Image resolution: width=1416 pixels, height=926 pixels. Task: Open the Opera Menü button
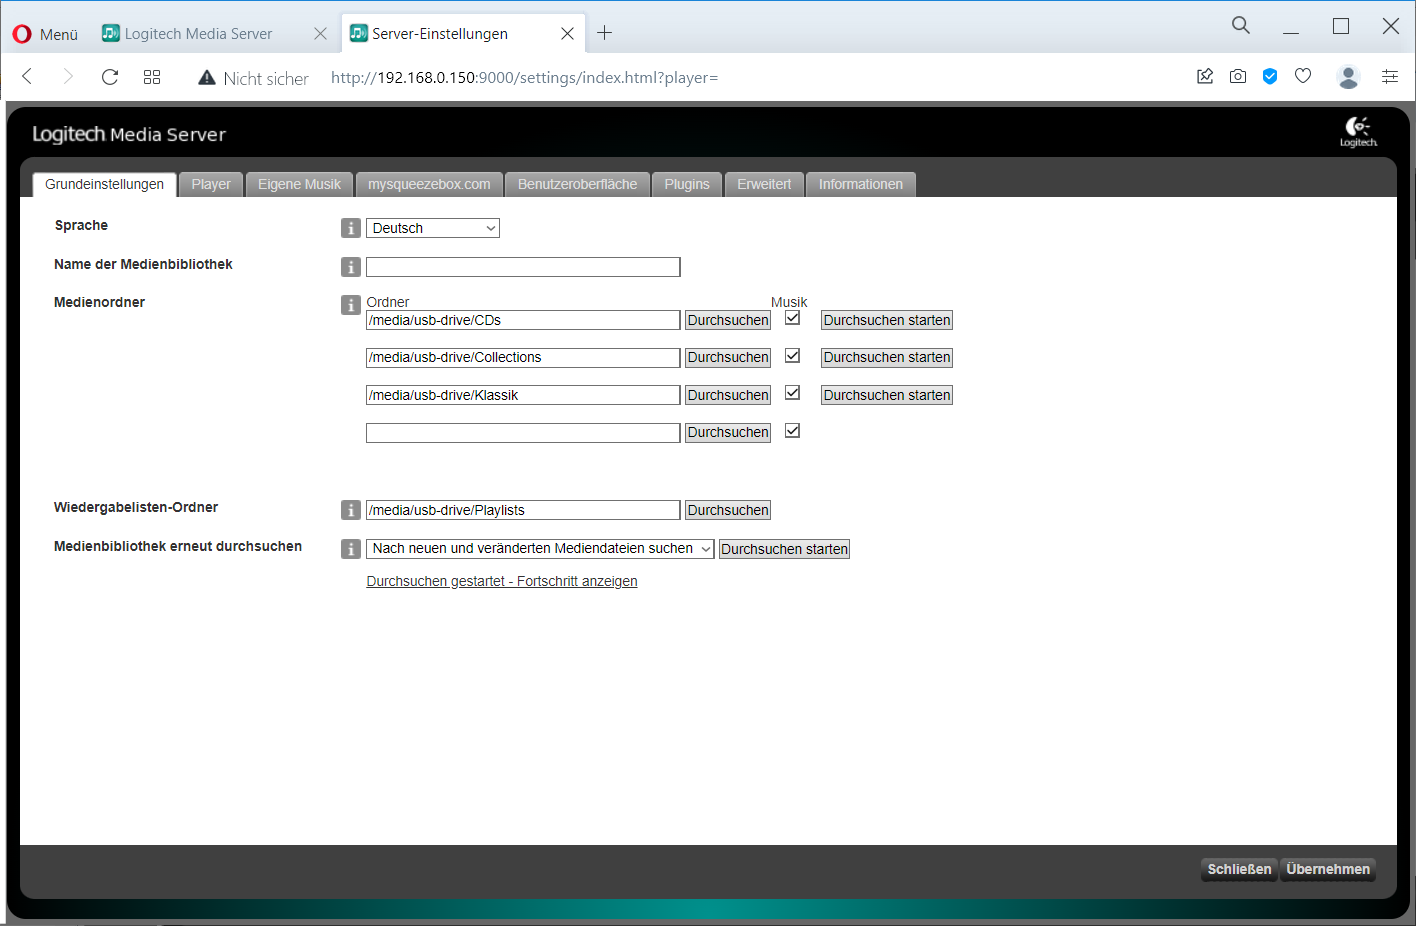(45, 34)
